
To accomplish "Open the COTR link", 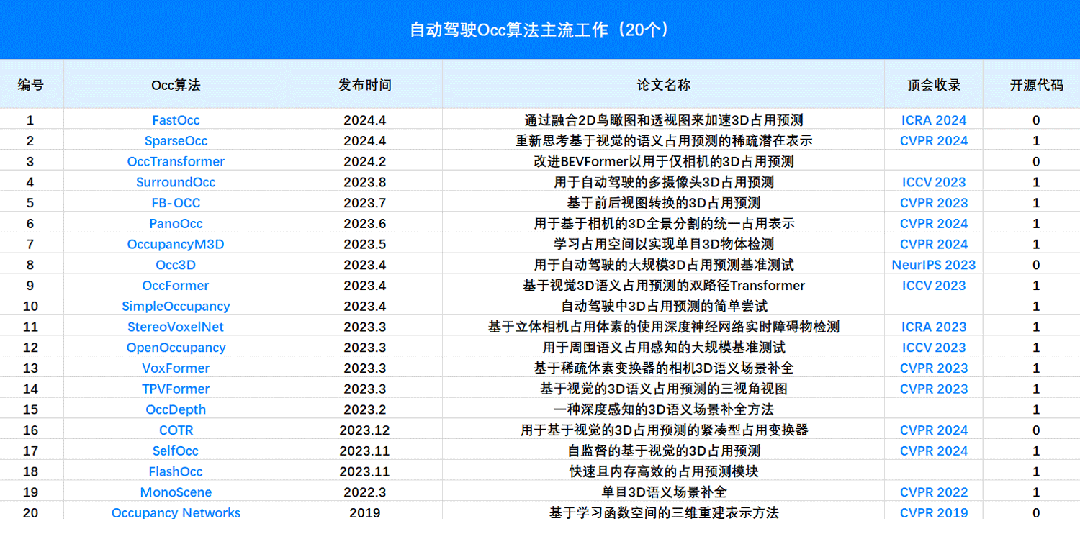I will tap(176, 431).
